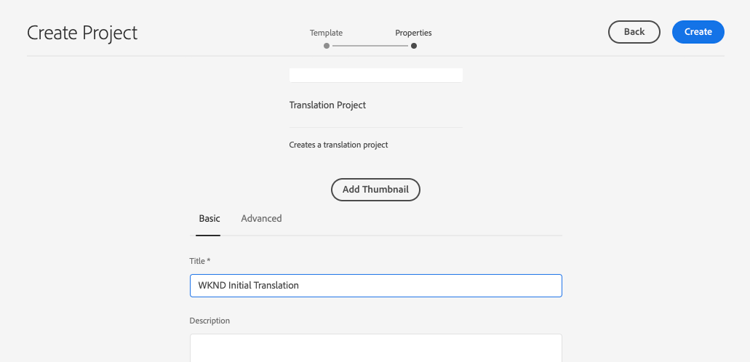Select the Properties step label
The height and width of the screenshot is (362, 750).
[413, 33]
